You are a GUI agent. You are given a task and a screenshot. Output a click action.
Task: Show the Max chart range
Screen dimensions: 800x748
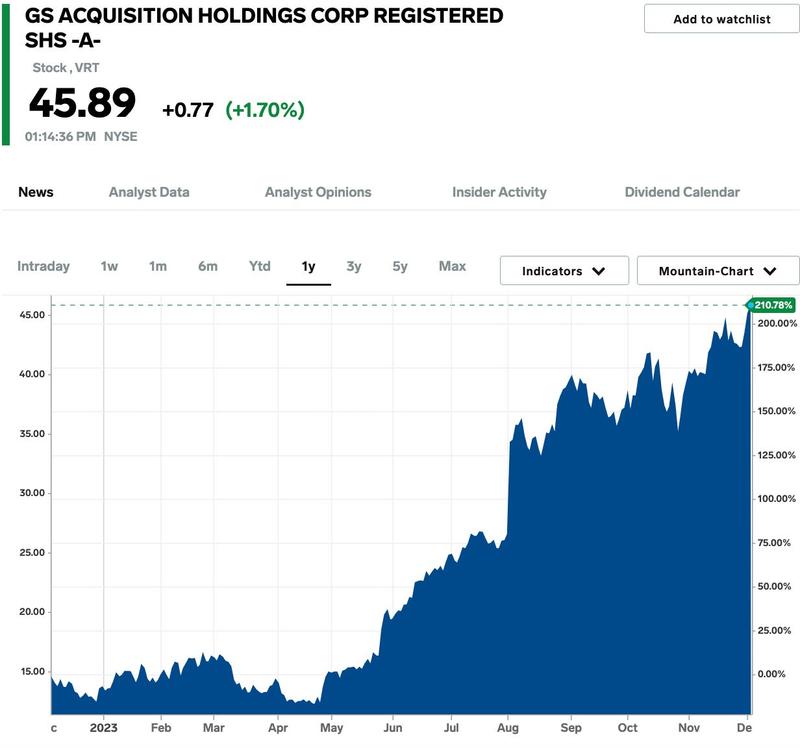(452, 266)
